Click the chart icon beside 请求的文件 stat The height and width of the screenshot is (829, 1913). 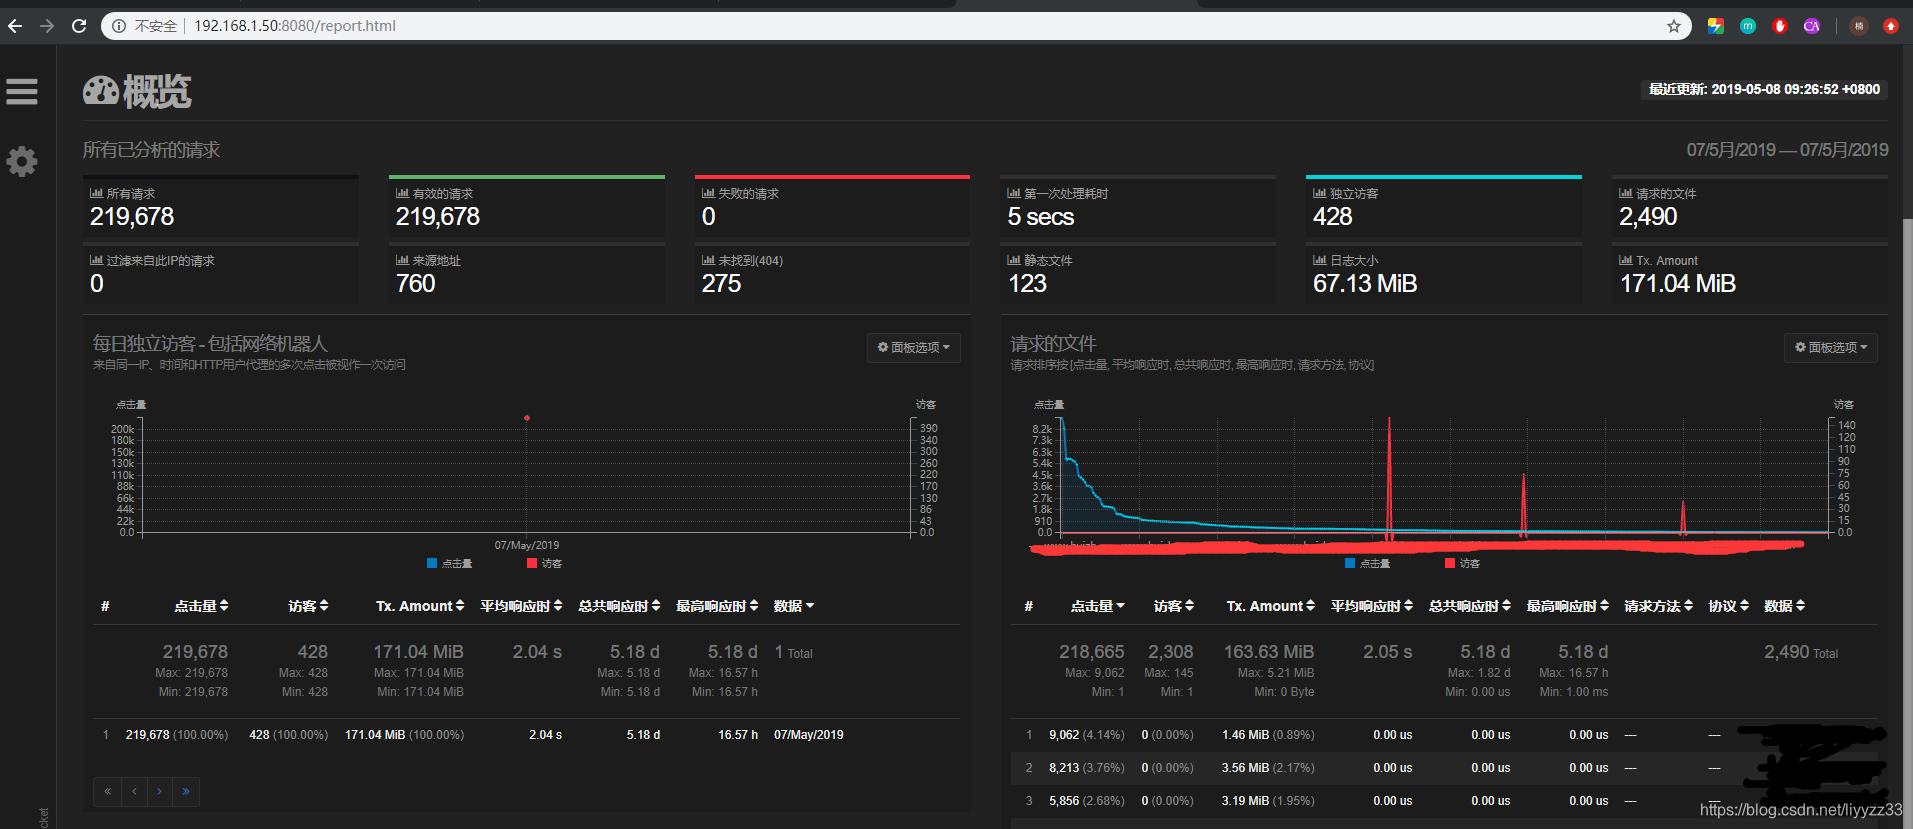[1626, 193]
